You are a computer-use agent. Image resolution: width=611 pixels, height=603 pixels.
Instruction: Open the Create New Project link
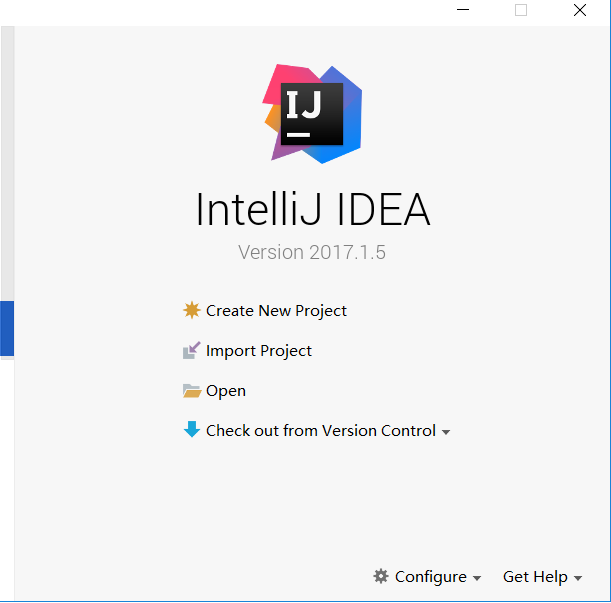click(x=276, y=311)
